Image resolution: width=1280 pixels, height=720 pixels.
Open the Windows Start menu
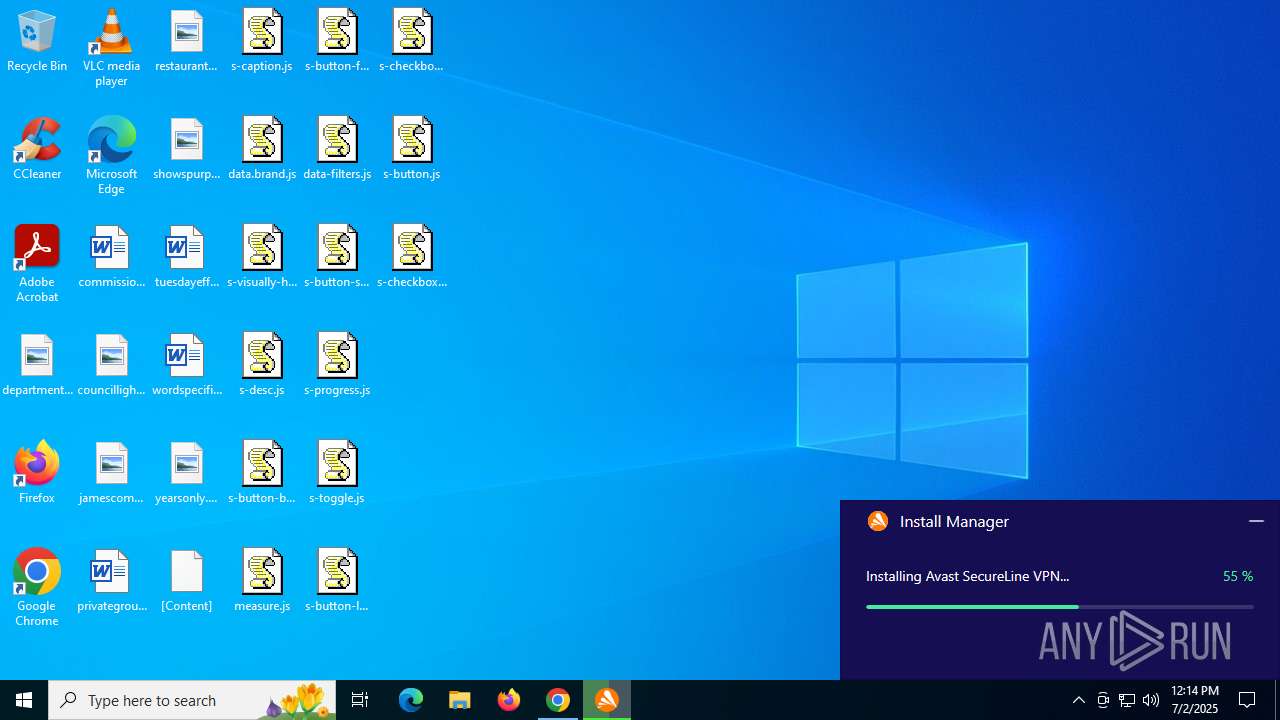[24, 700]
